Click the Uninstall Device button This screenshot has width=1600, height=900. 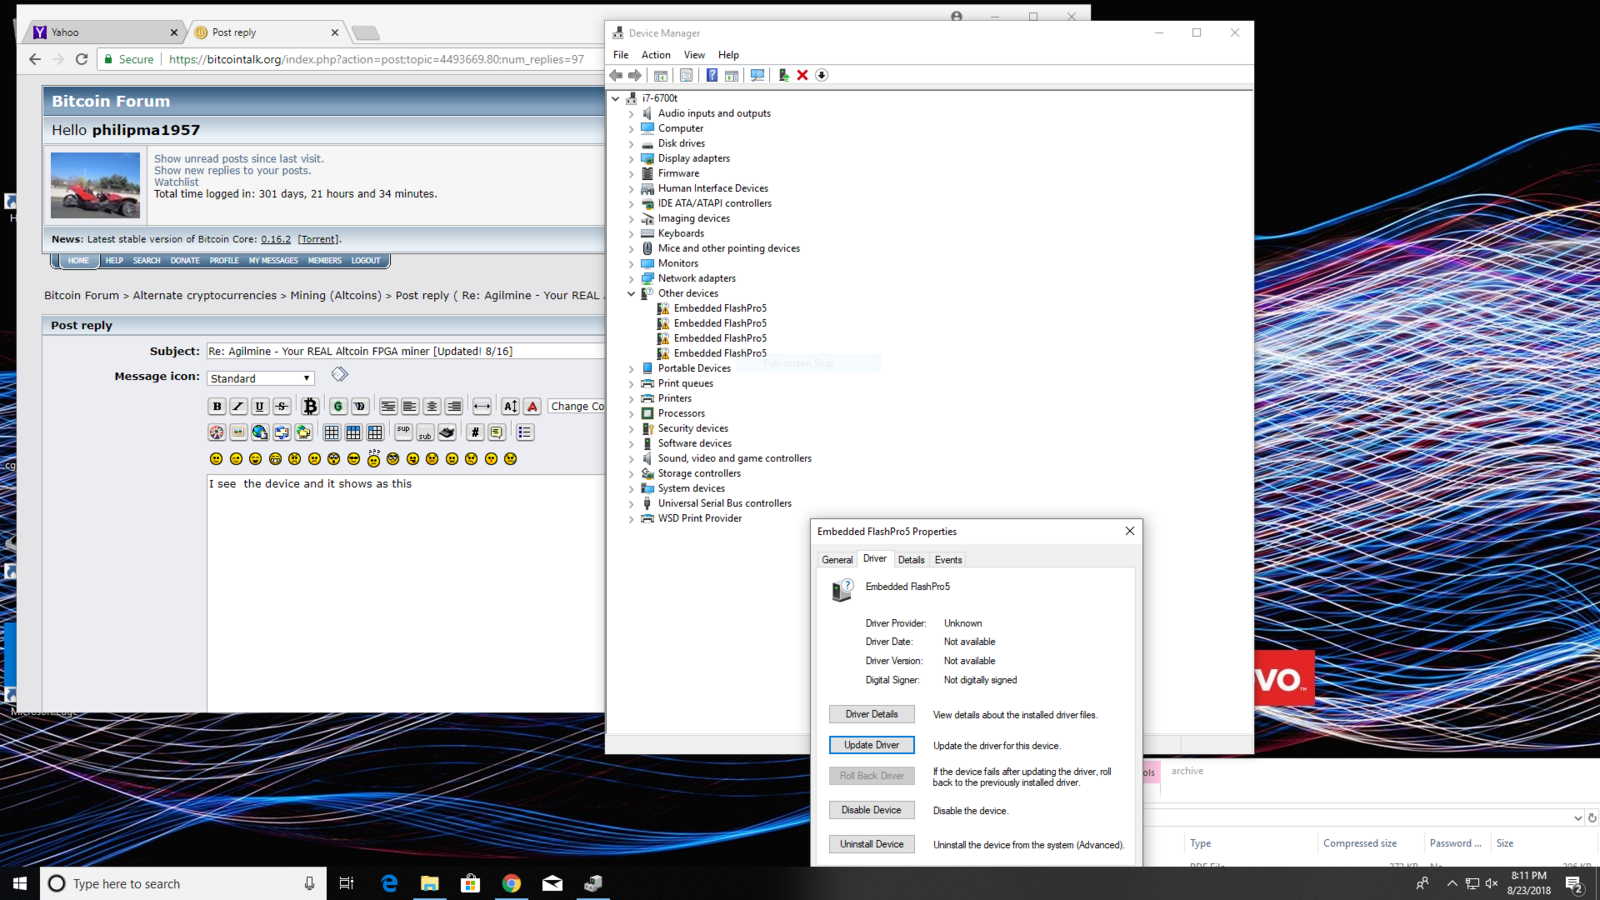tap(871, 844)
